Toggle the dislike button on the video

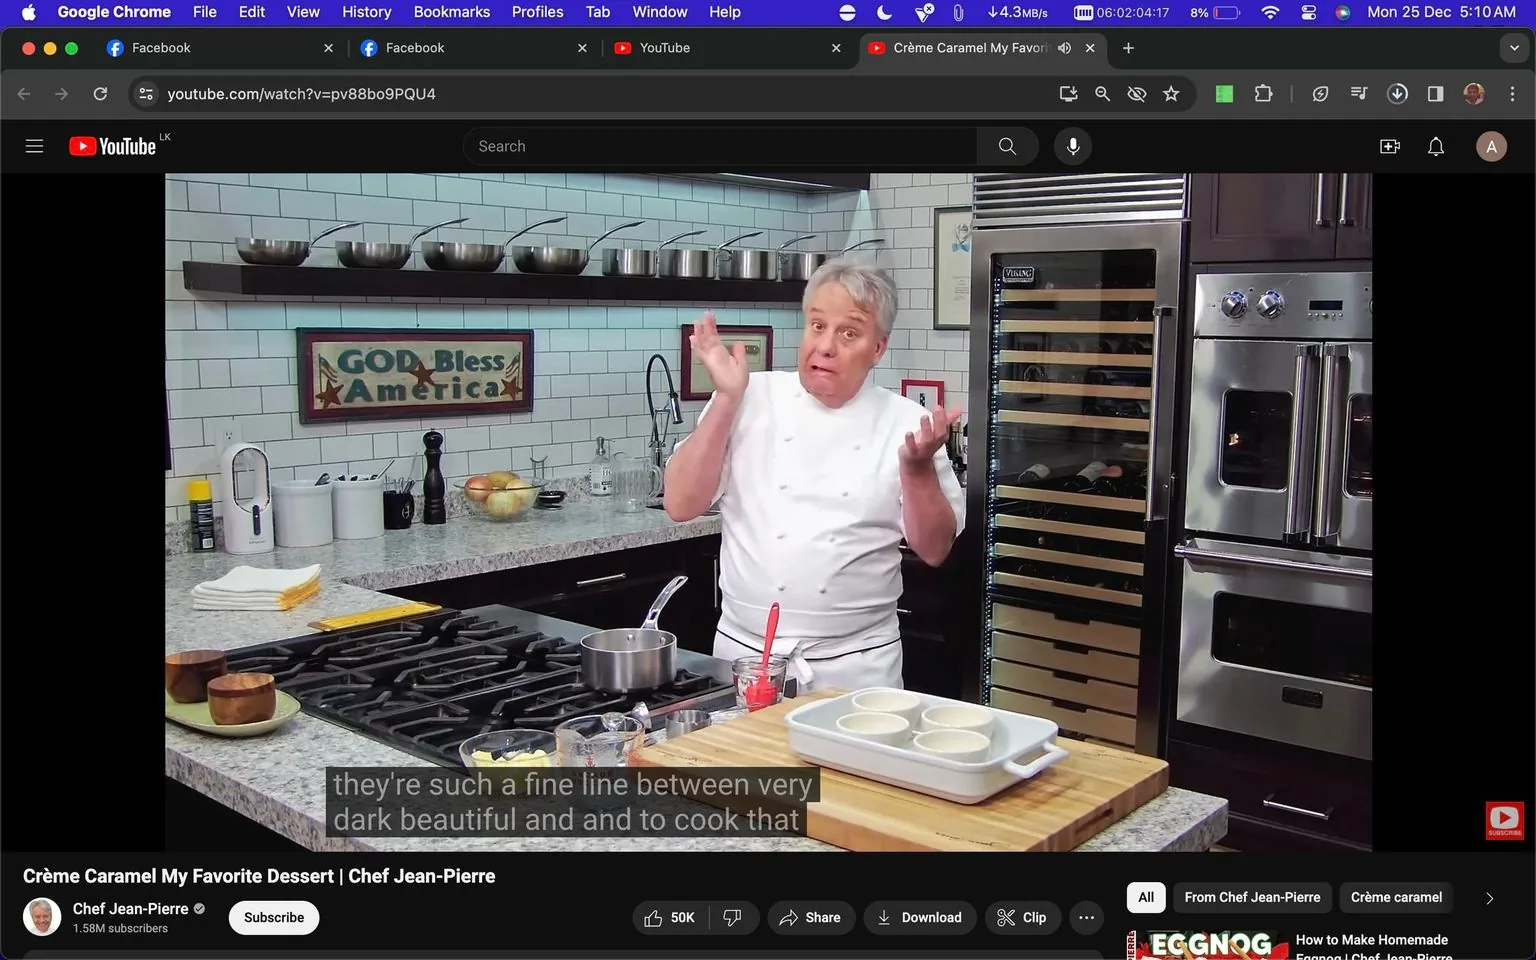733,917
